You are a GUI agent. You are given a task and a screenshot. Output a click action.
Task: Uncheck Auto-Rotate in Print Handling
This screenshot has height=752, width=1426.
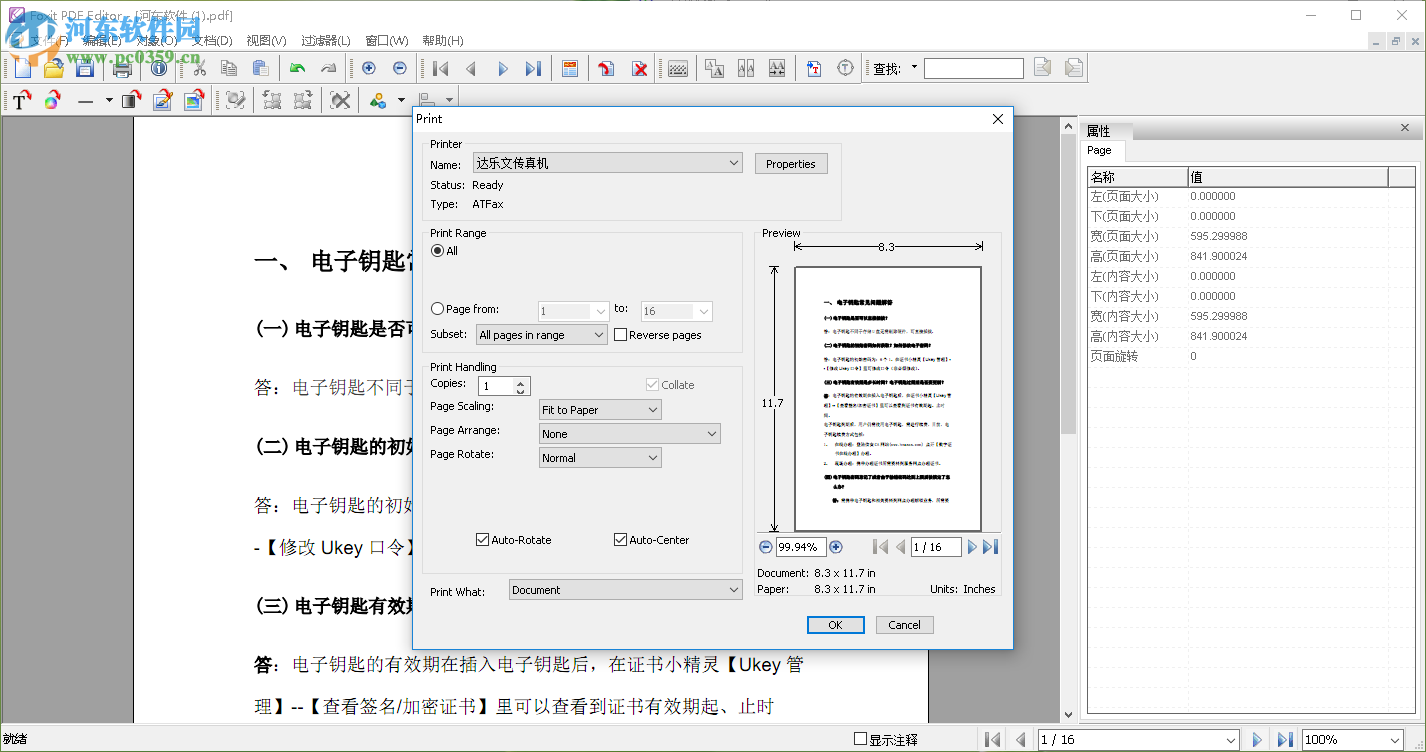[483, 539]
